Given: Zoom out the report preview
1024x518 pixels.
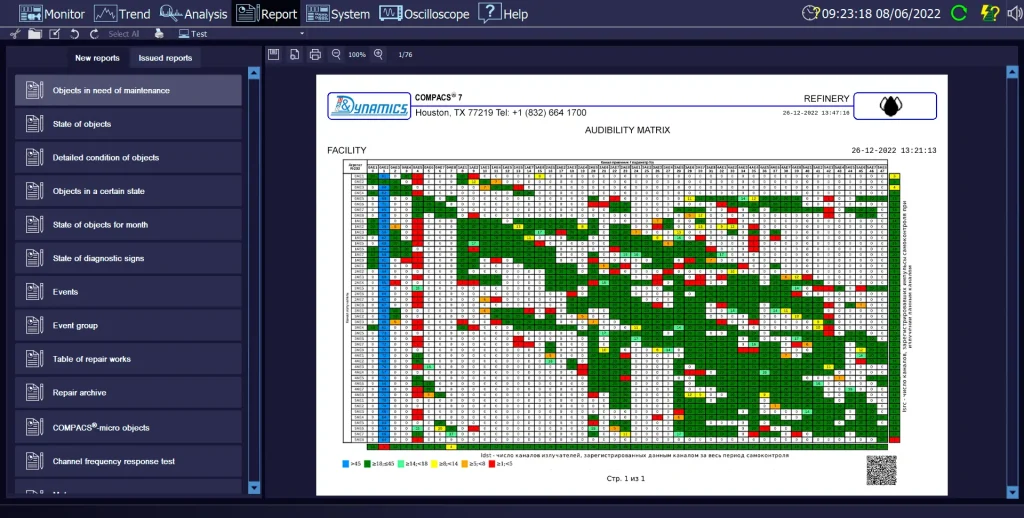Looking at the screenshot, I should [x=336, y=55].
